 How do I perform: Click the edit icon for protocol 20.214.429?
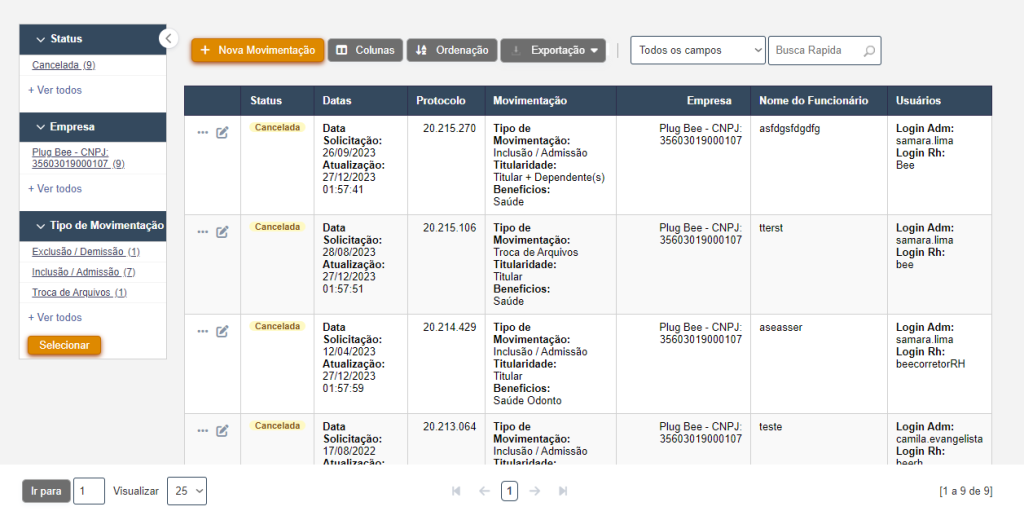(222, 331)
